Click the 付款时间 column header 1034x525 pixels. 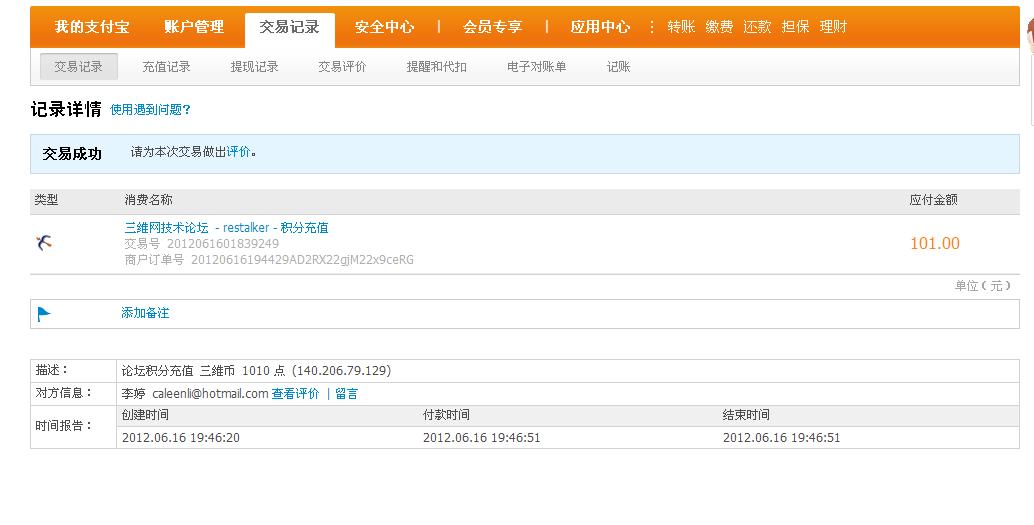[446, 415]
